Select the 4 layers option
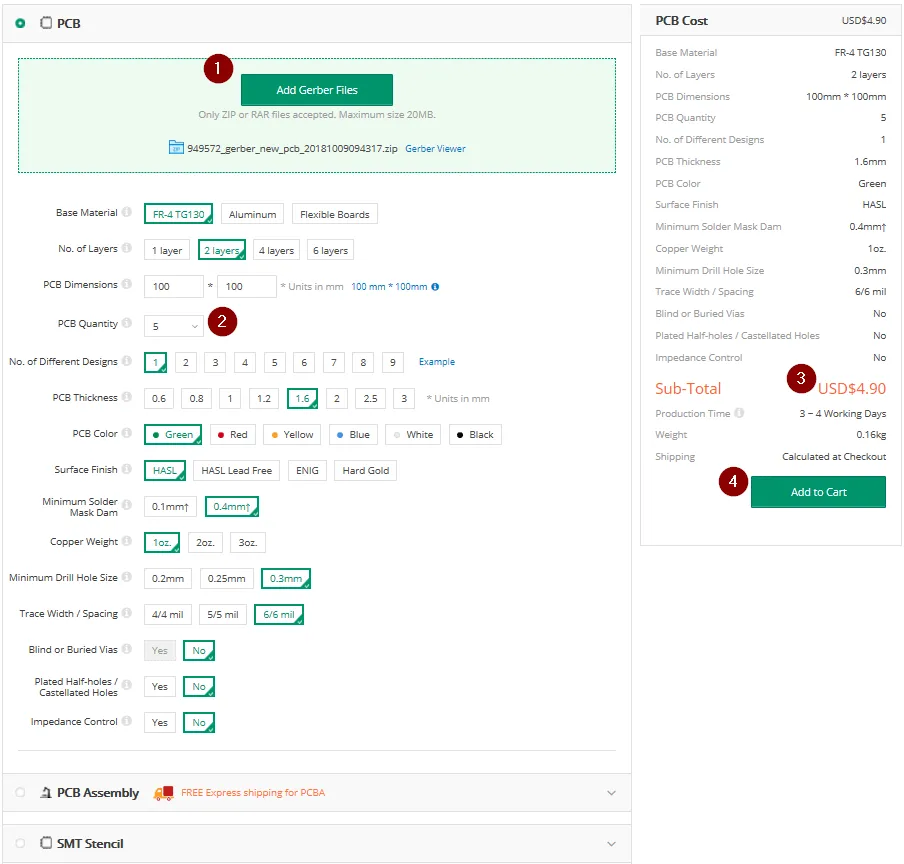Screen dimensions: 904x864 [x=276, y=250]
